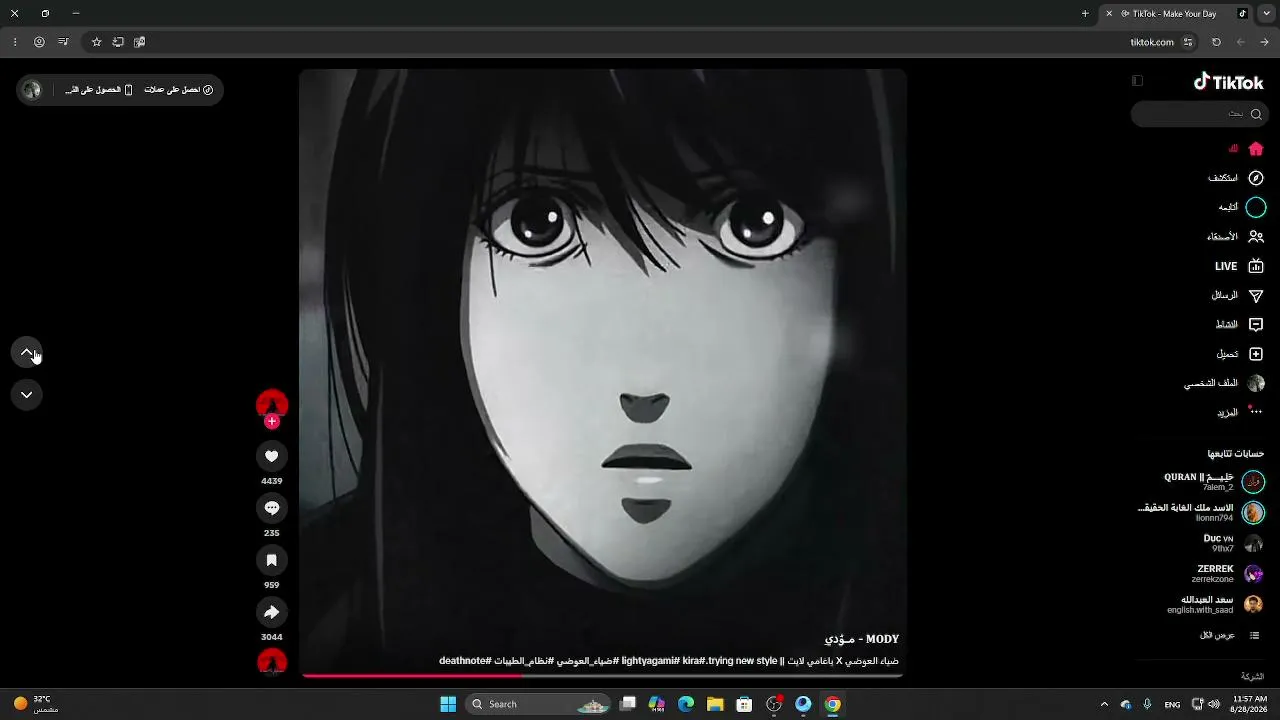Follow the creator with the red plus badge

(x=271, y=421)
